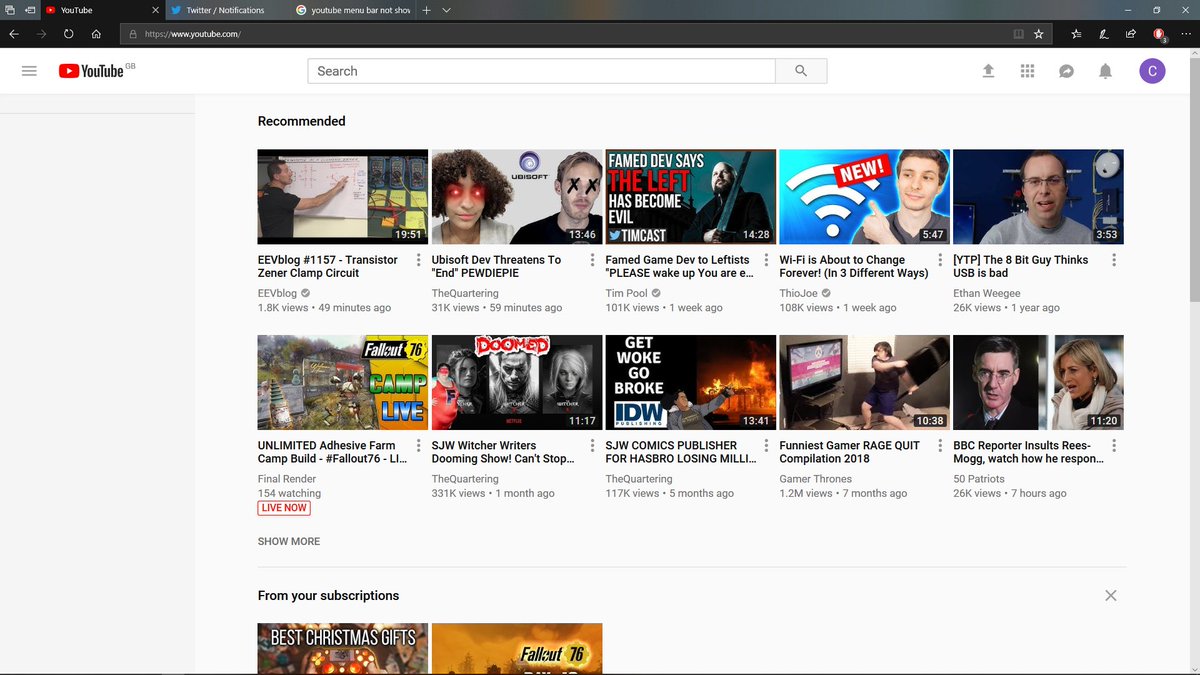Click SHOW MORE under Recommended
This screenshot has width=1200, height=675.
[x=289, y=541]
